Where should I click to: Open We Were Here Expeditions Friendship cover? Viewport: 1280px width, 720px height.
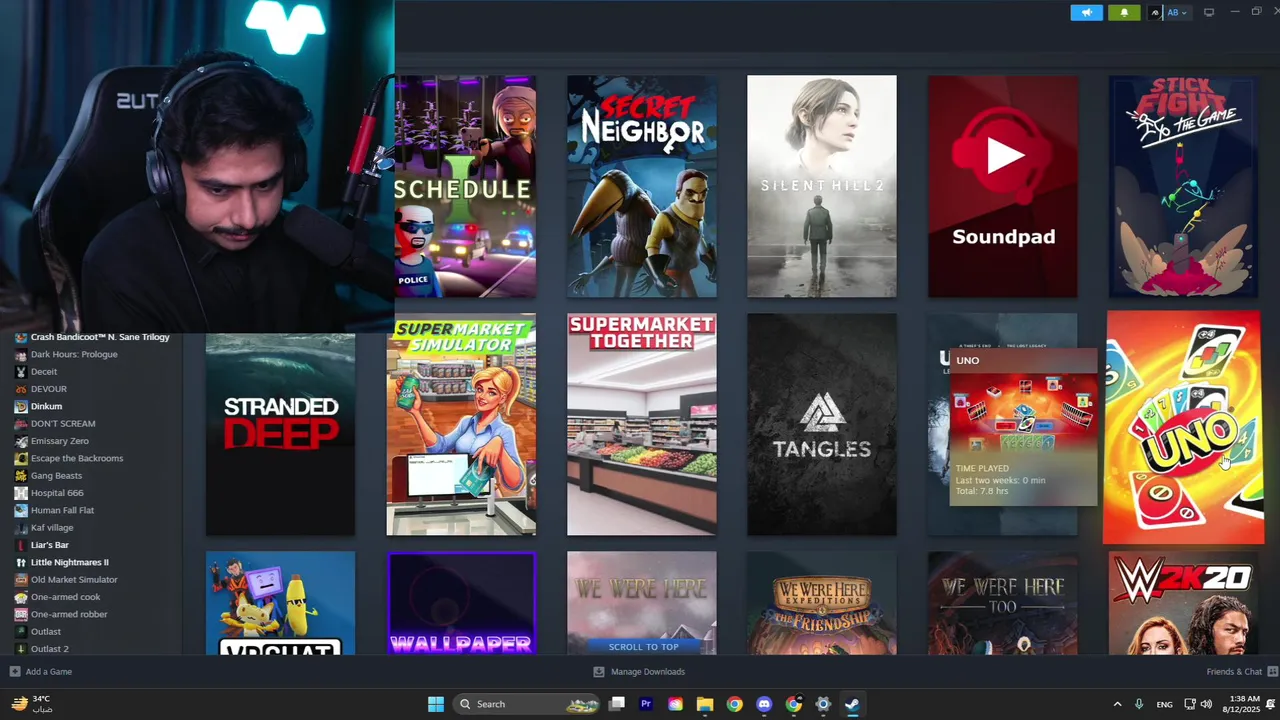(822, 603)
